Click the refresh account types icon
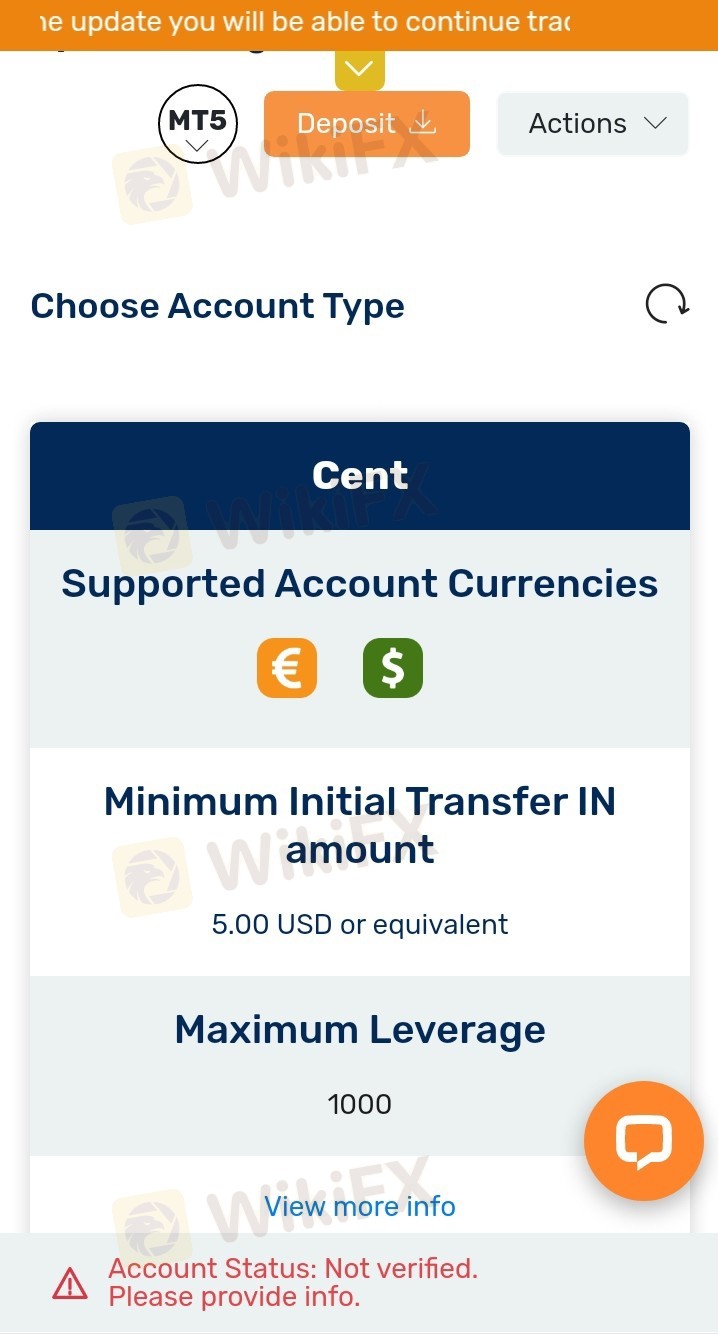Viewport: 718px width, 1337px height. coord(666,304)
